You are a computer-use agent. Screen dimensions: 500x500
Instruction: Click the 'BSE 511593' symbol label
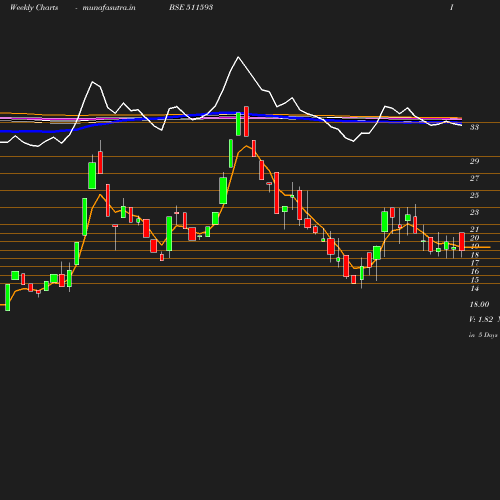(x=191, y=7)
